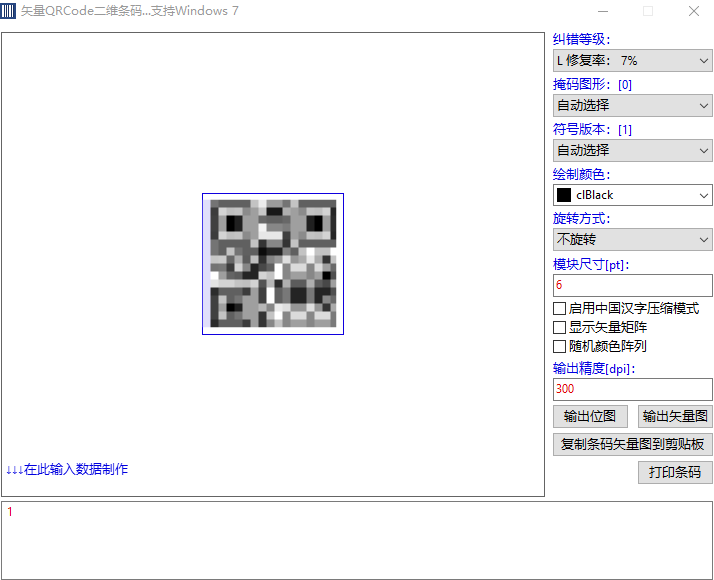Click the 符号版本: [1] label
This screenshot has width=714, height=580.
pyautogui.click(x=592, y=129)
